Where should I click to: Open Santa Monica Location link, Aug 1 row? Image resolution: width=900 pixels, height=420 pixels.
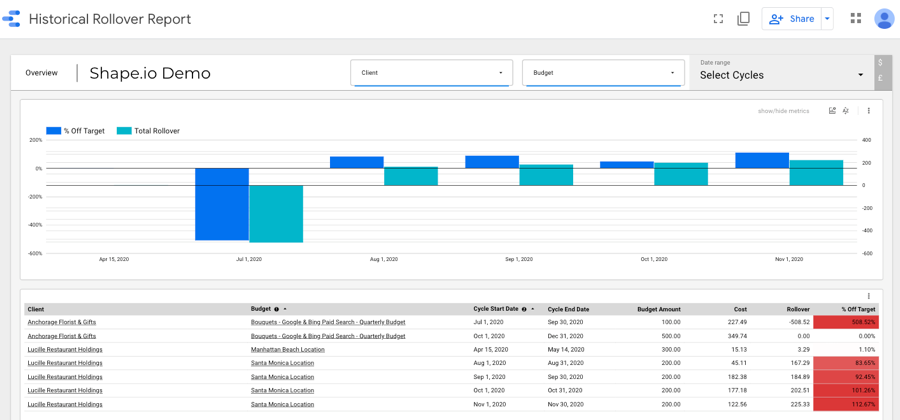282,363
